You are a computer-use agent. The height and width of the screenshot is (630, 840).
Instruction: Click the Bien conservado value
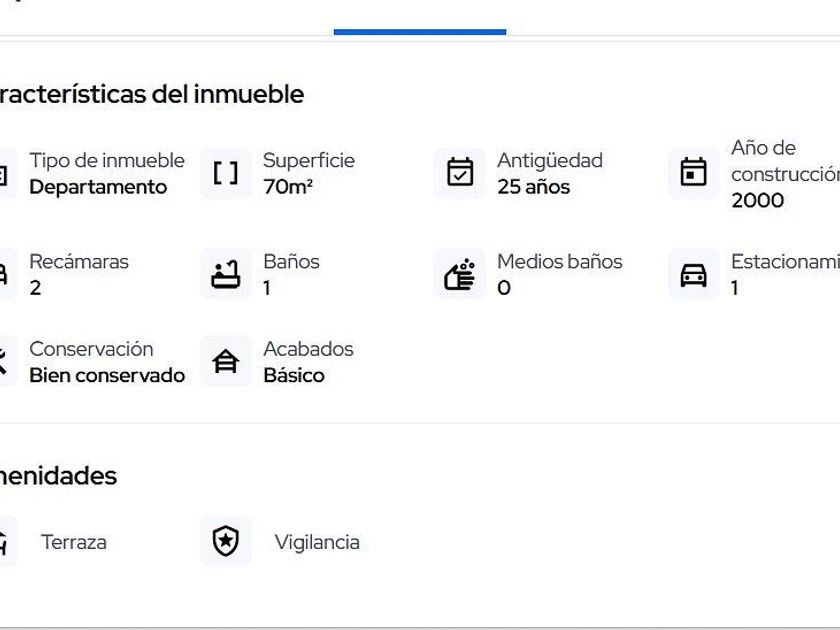pos(107,375)
